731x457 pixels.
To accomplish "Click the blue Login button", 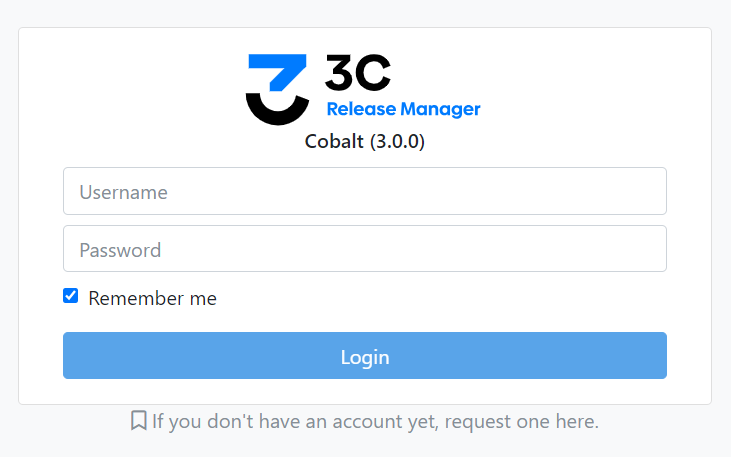I will pos(365,355).
